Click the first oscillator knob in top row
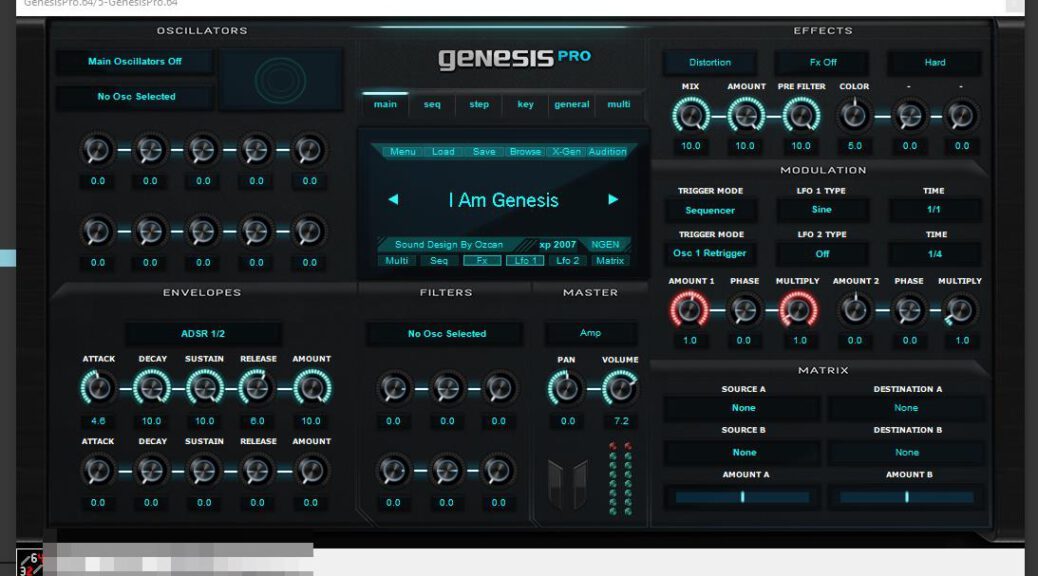The image size is (1038, 576). (97, 150)
